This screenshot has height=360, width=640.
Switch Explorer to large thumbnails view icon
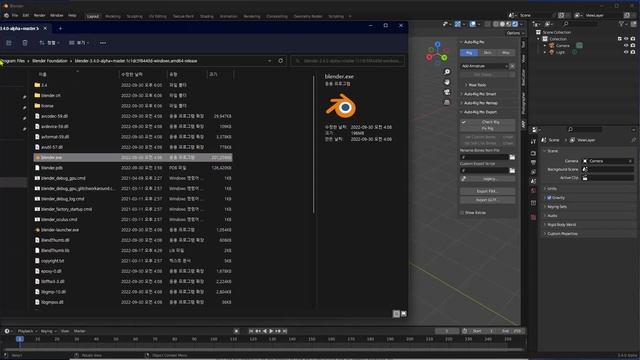tap(404, 313)
